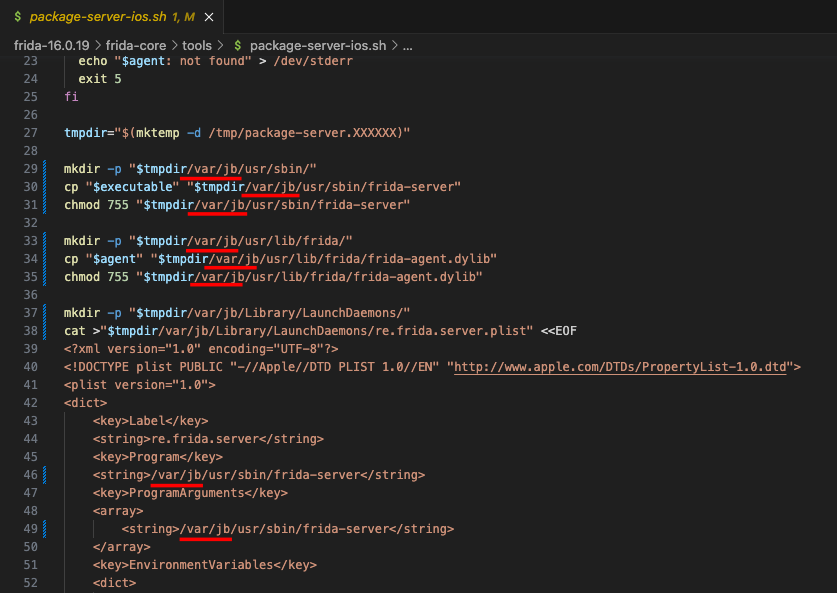Screen dimensions: 837x593
Task: Open frida-16.0.19 breadcrumb folder
Action: pos(52,46)
